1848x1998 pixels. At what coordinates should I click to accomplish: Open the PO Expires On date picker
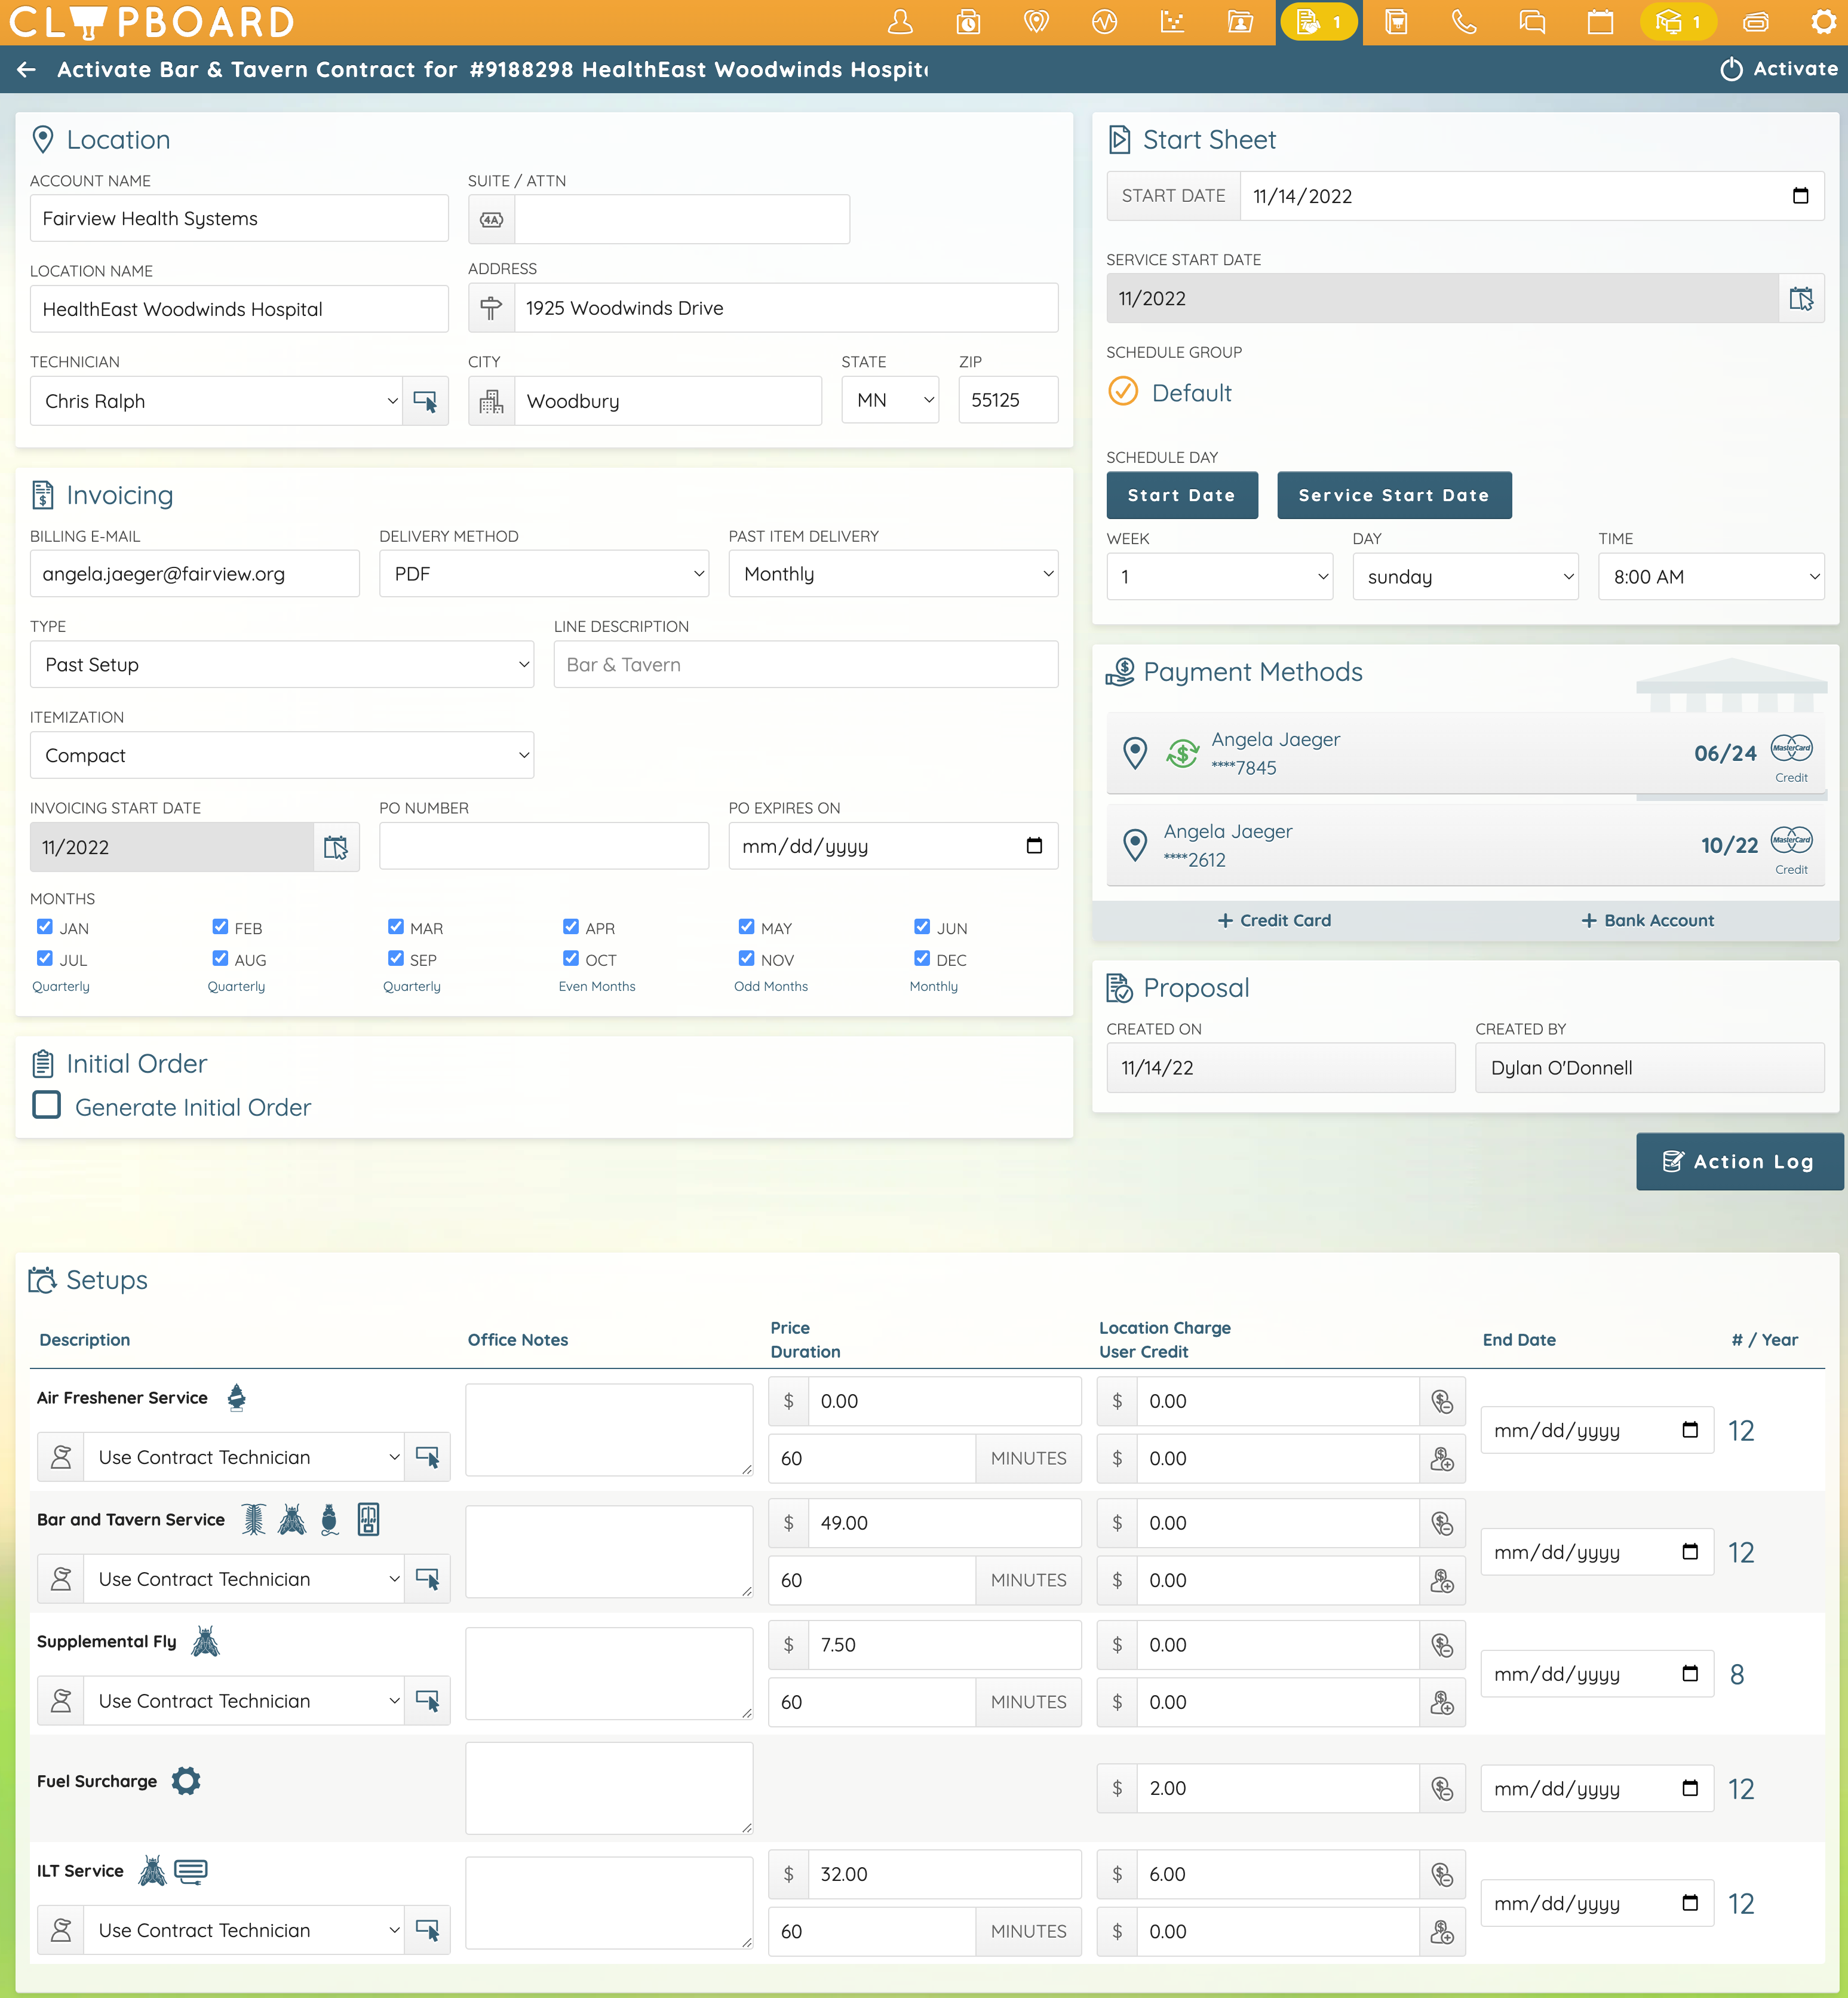(x=1034, y=846)
